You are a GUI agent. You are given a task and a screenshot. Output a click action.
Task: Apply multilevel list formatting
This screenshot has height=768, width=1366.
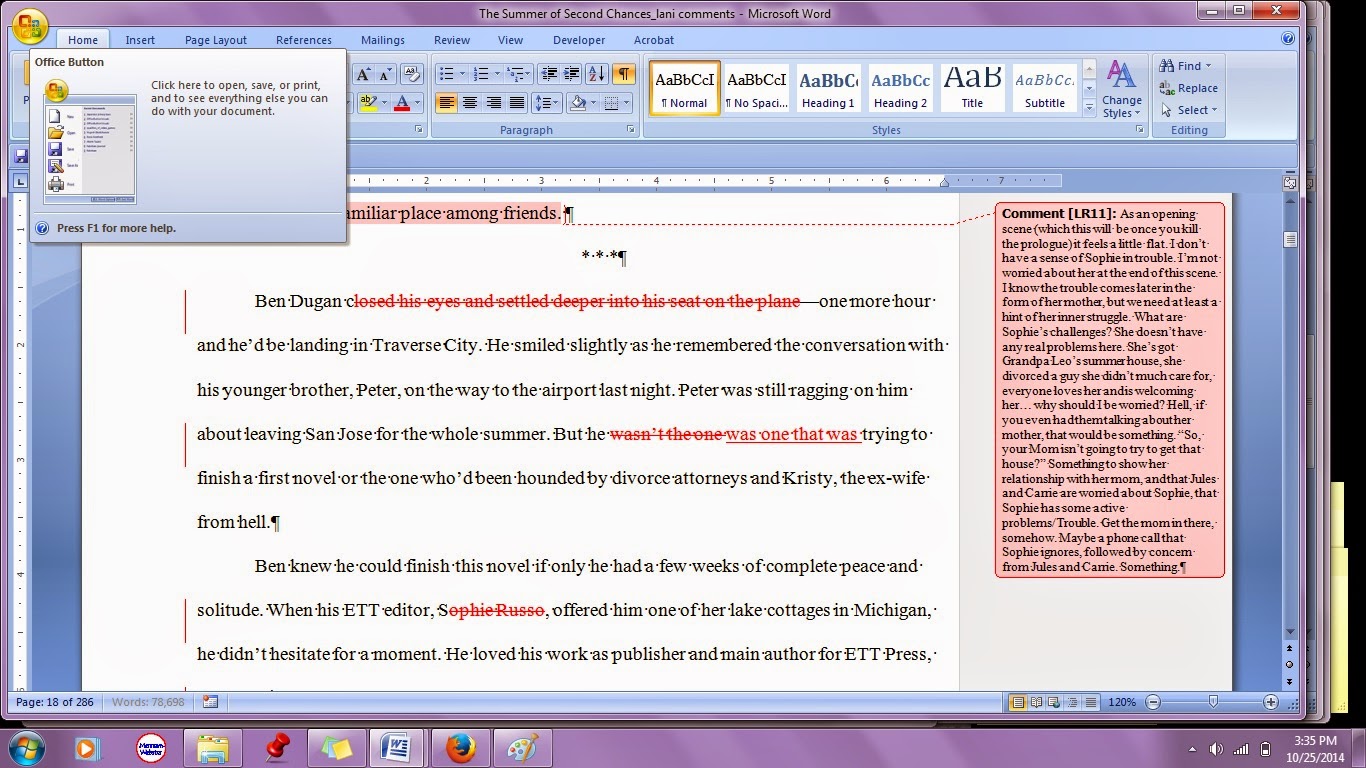[514, 74]
